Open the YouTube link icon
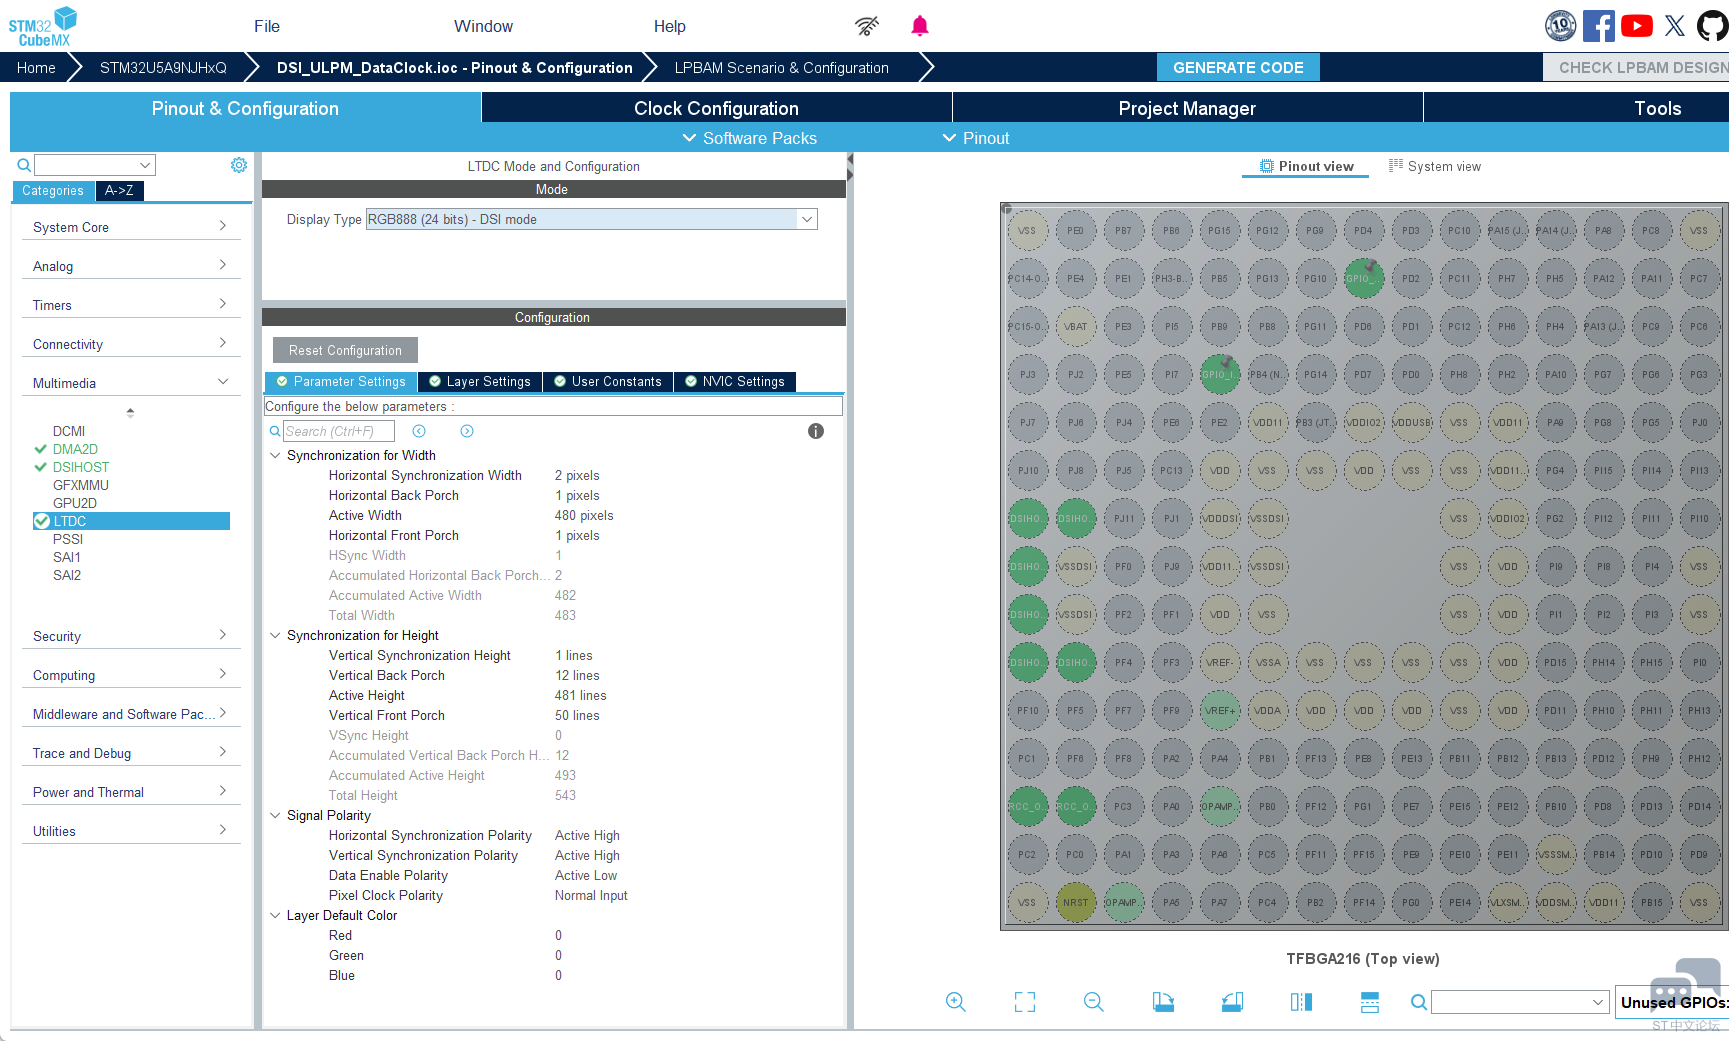Image resolution: width=1729 pixels, height=1041 pixels. click(1636, 26)
